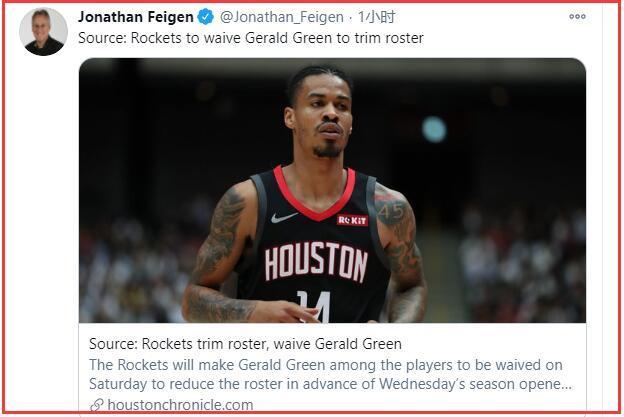The image size is (624, 417).
Task: Click the 1小时 timestamp on the tweet
Action: [376, 17]
